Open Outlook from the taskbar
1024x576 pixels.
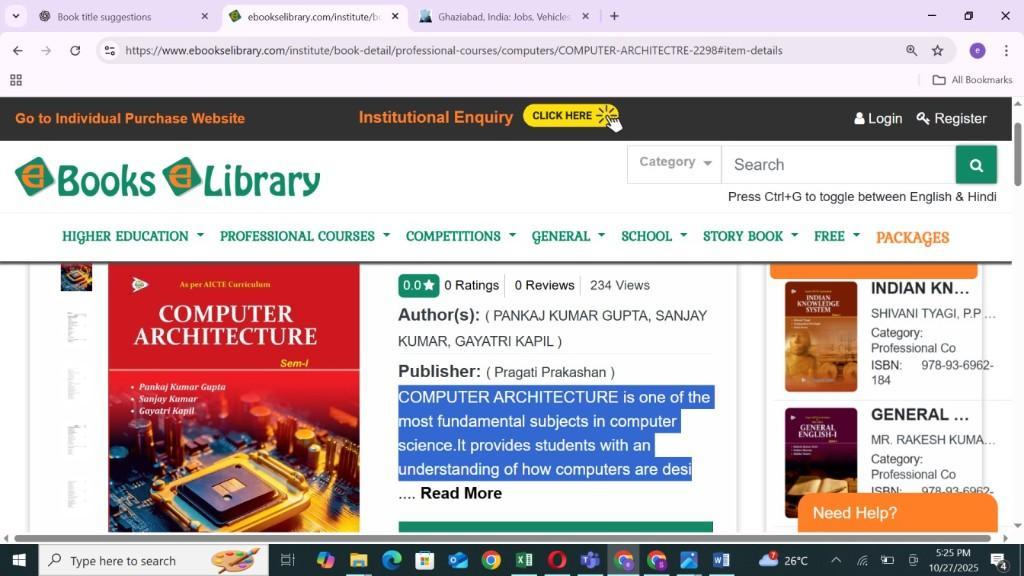coord(458,560)
